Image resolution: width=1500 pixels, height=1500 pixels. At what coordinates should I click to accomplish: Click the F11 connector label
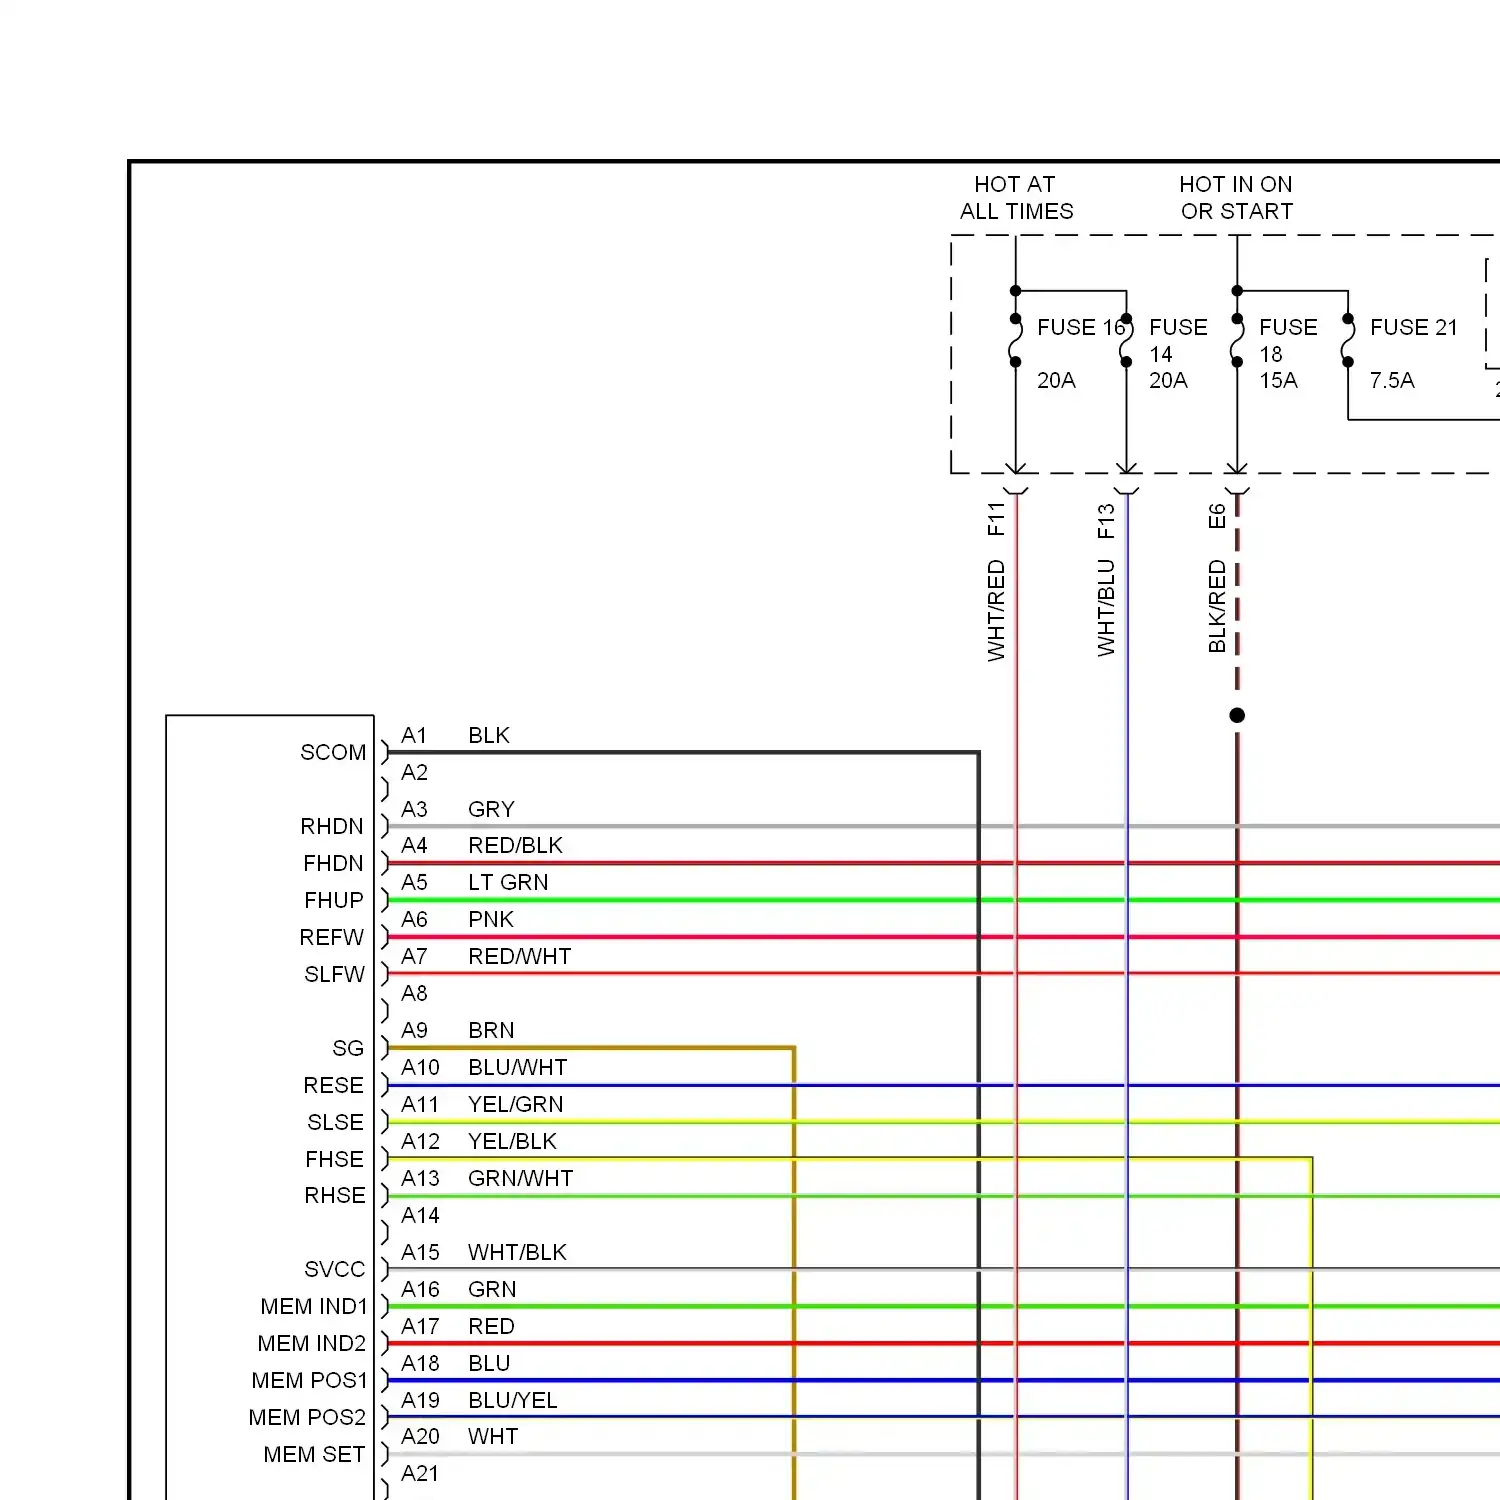coord(996,519)
